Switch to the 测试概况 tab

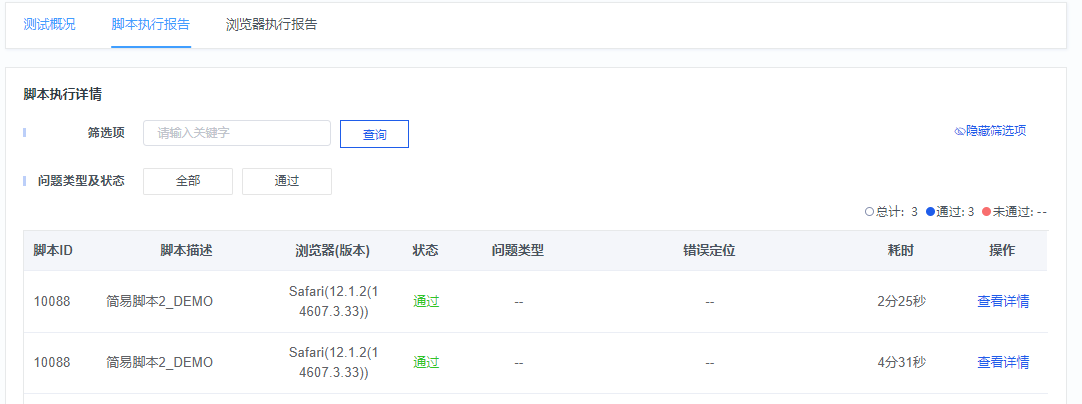[x=49, y=24]
